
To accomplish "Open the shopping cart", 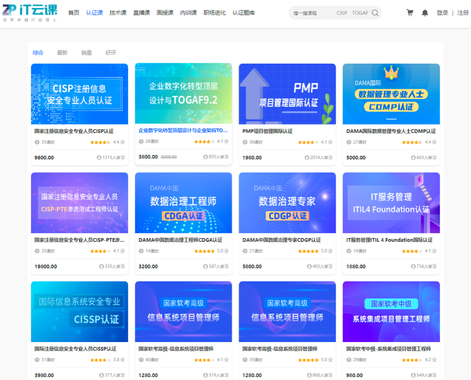I will [410, 13].
